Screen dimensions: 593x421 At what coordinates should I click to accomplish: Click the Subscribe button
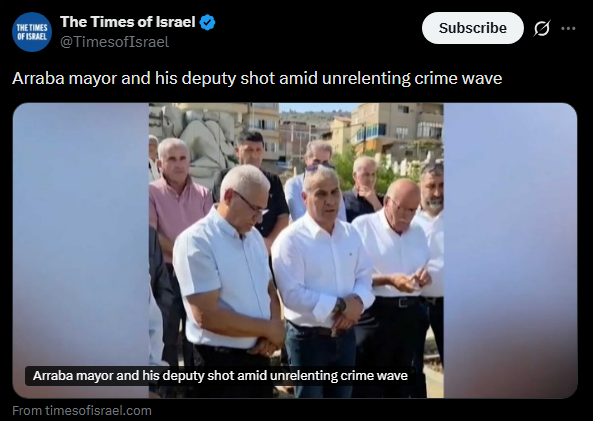coord(473,28)
